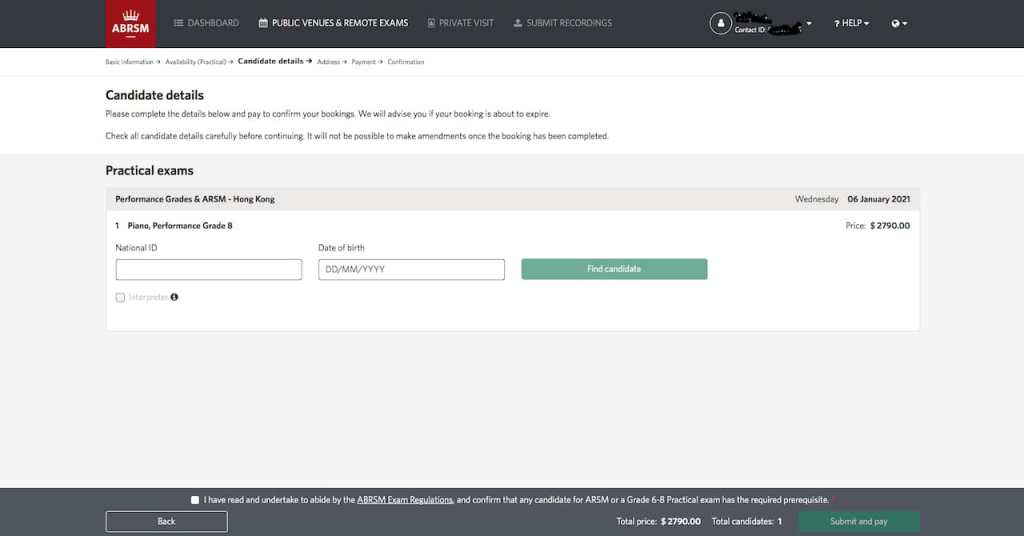This screenshot has height=536, width=1024.
Task: Click the Dashboard list icon
Action: point(178,23)
